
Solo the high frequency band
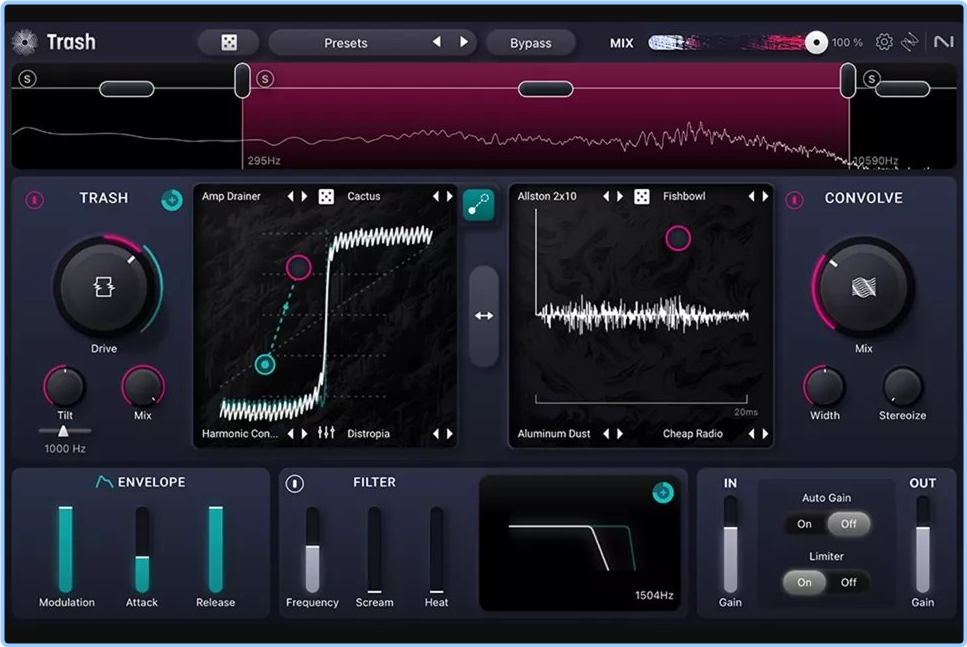(x=871, y=79)
